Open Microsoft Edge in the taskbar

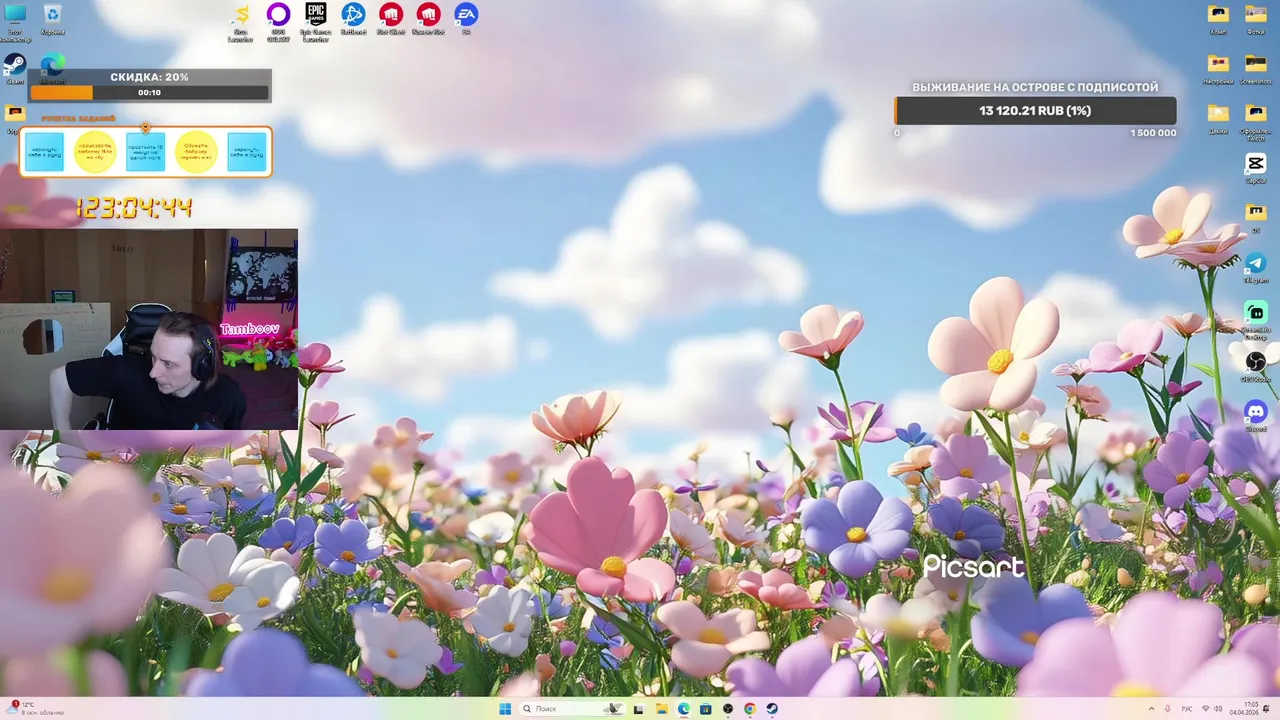coord(684,709)
